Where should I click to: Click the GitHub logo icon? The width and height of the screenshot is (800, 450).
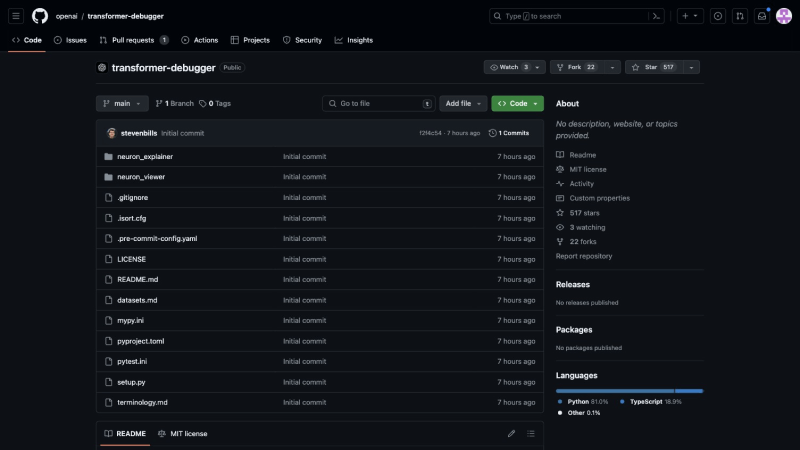click(40, 16)
